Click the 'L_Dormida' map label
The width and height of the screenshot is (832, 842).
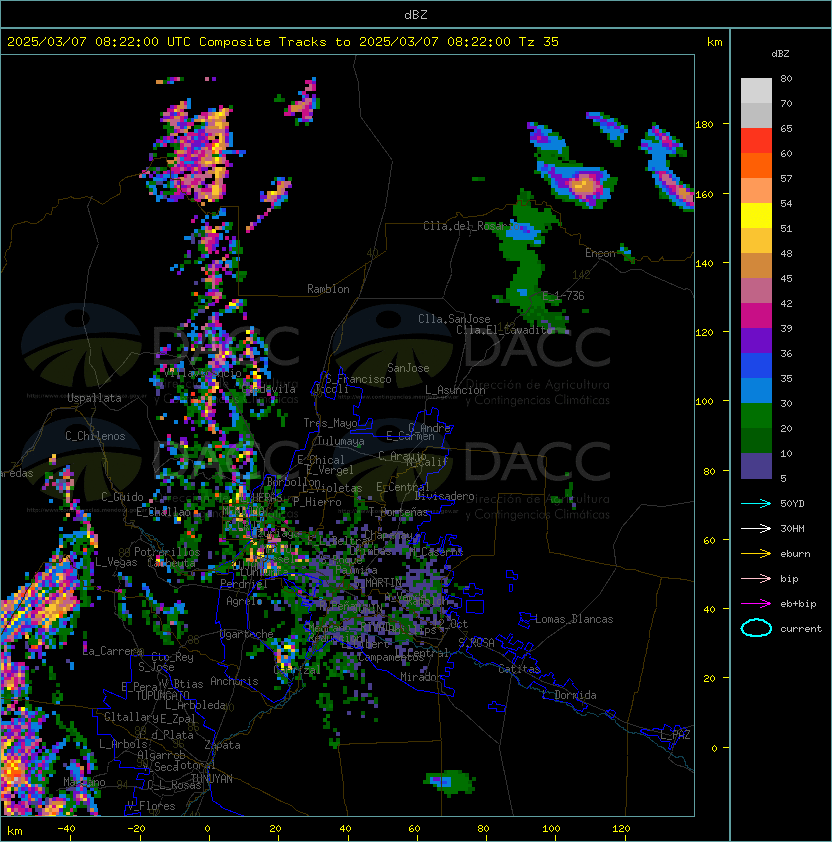[x=569, y=695]
